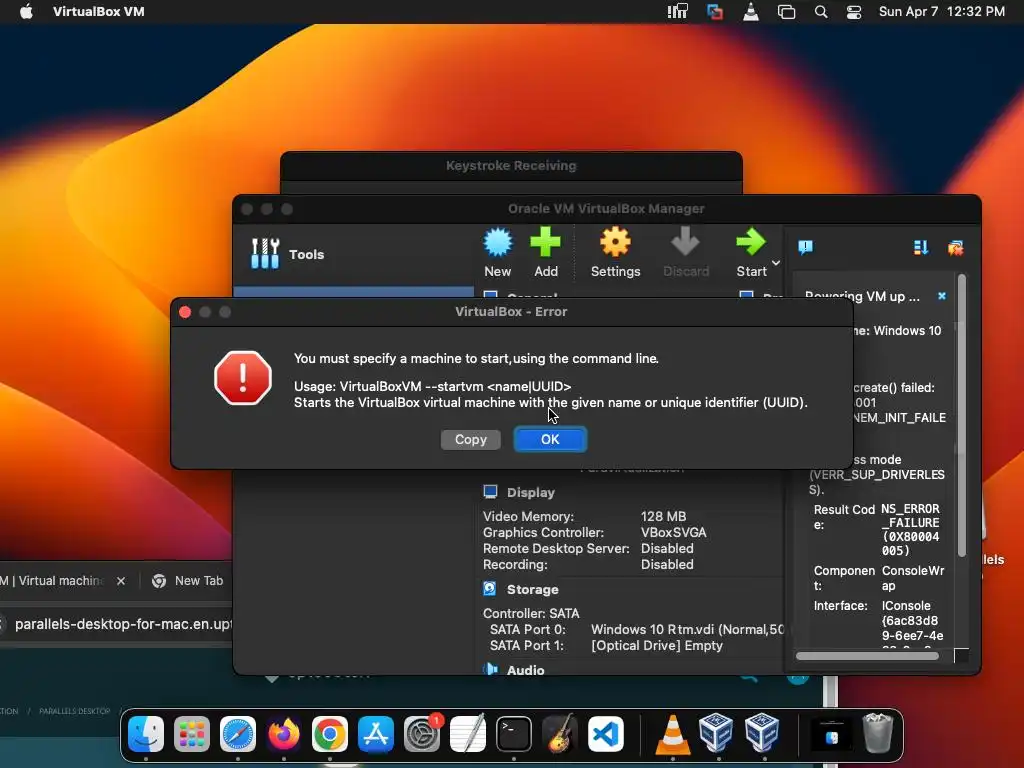This screenshot has height=768, width=1024.
Task: Open Spotlight search in the menu bar
Action: pos(821,12)
